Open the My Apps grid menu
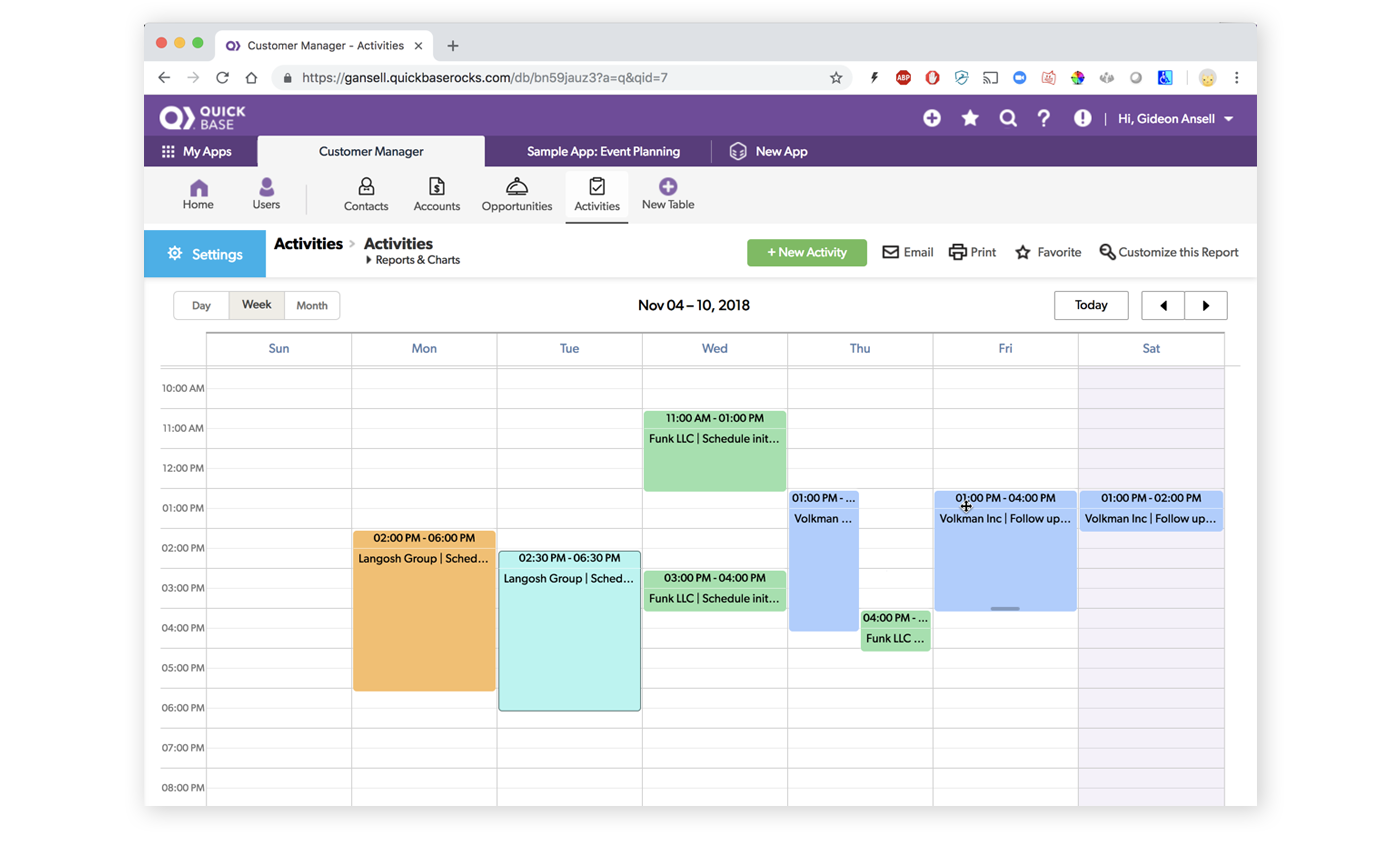The image size is (1400, 852). 196,151
